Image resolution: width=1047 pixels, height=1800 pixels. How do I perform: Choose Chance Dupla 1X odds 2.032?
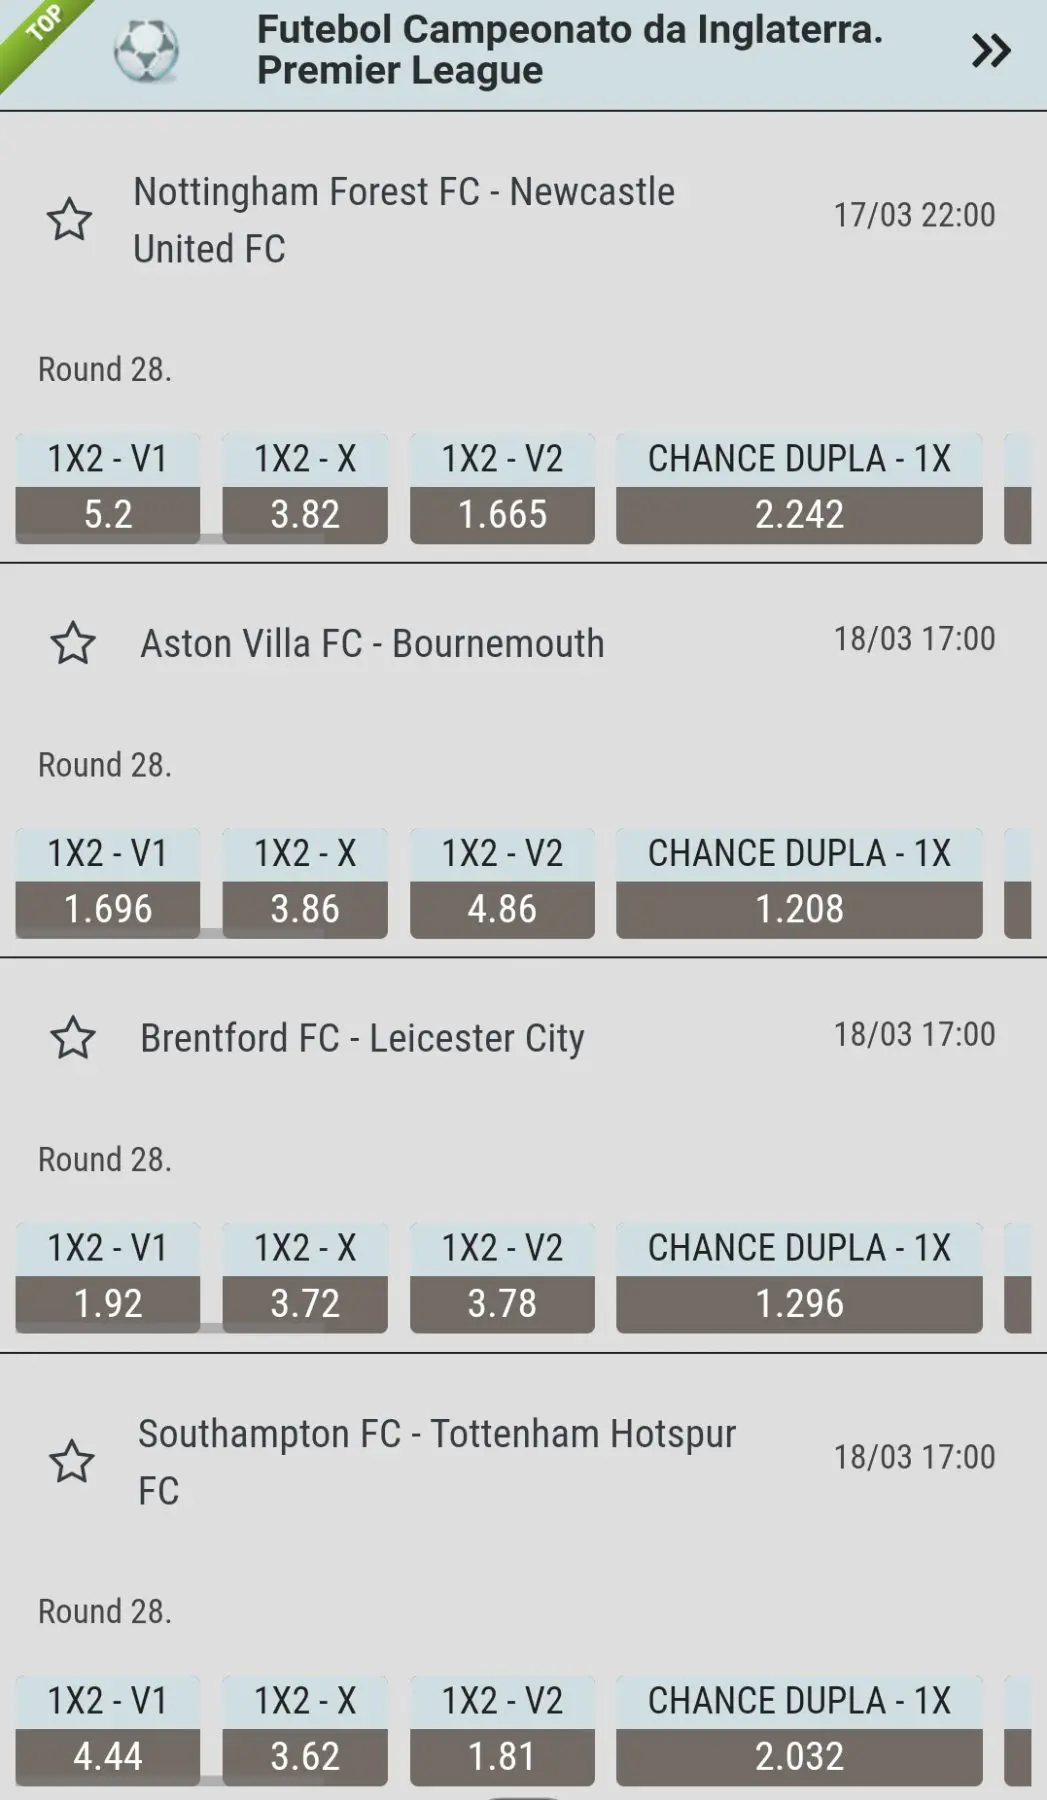pos(799,1756)
